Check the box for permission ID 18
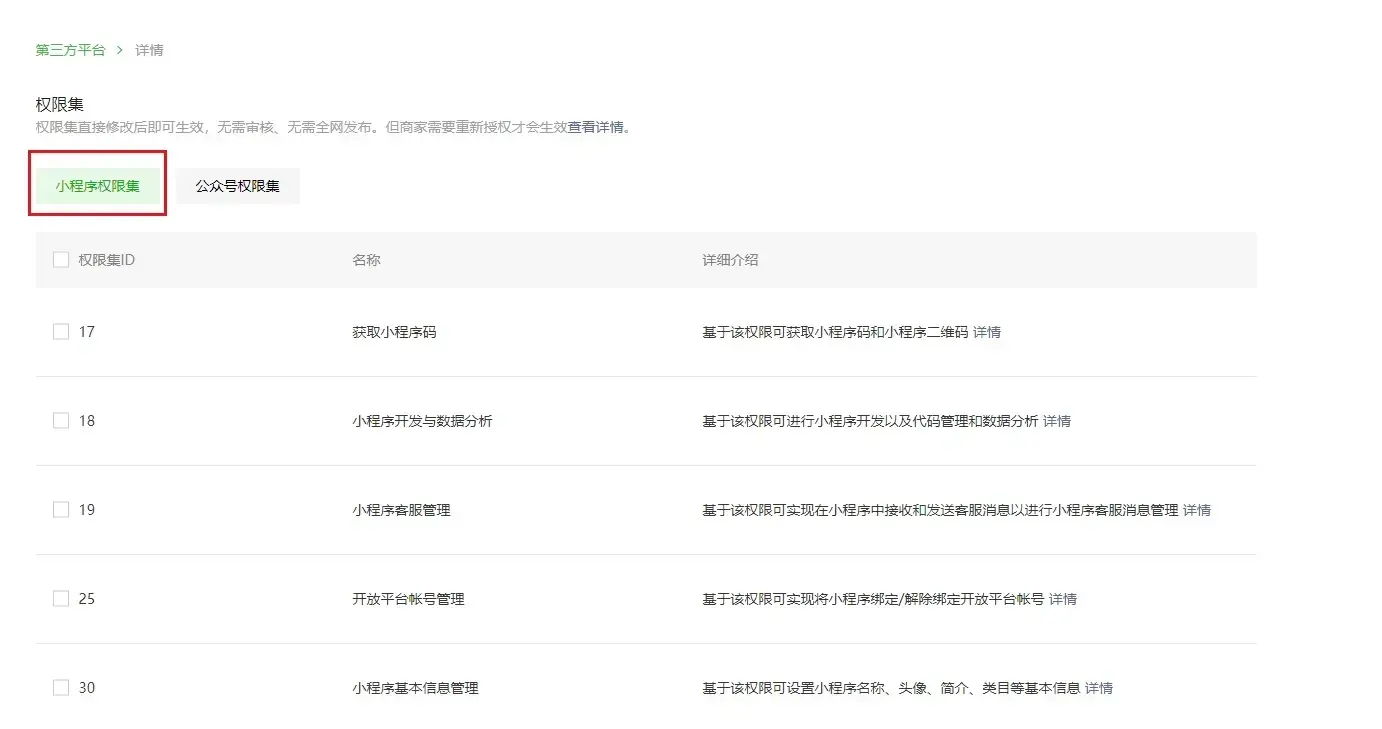Image resolution: width=1382 pixels, height=729 pixels. pyautogui.click(x=61, y=421)
